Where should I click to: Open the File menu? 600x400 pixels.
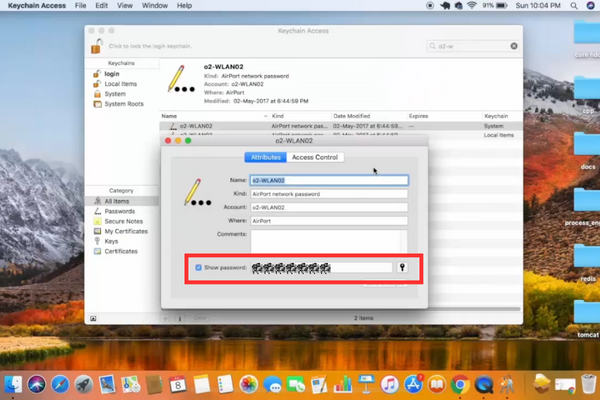[80, 5]
